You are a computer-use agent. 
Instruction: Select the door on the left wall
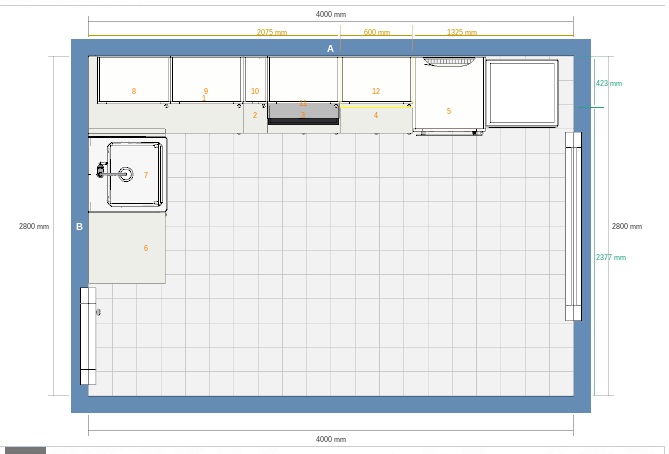tap(88, 335)
